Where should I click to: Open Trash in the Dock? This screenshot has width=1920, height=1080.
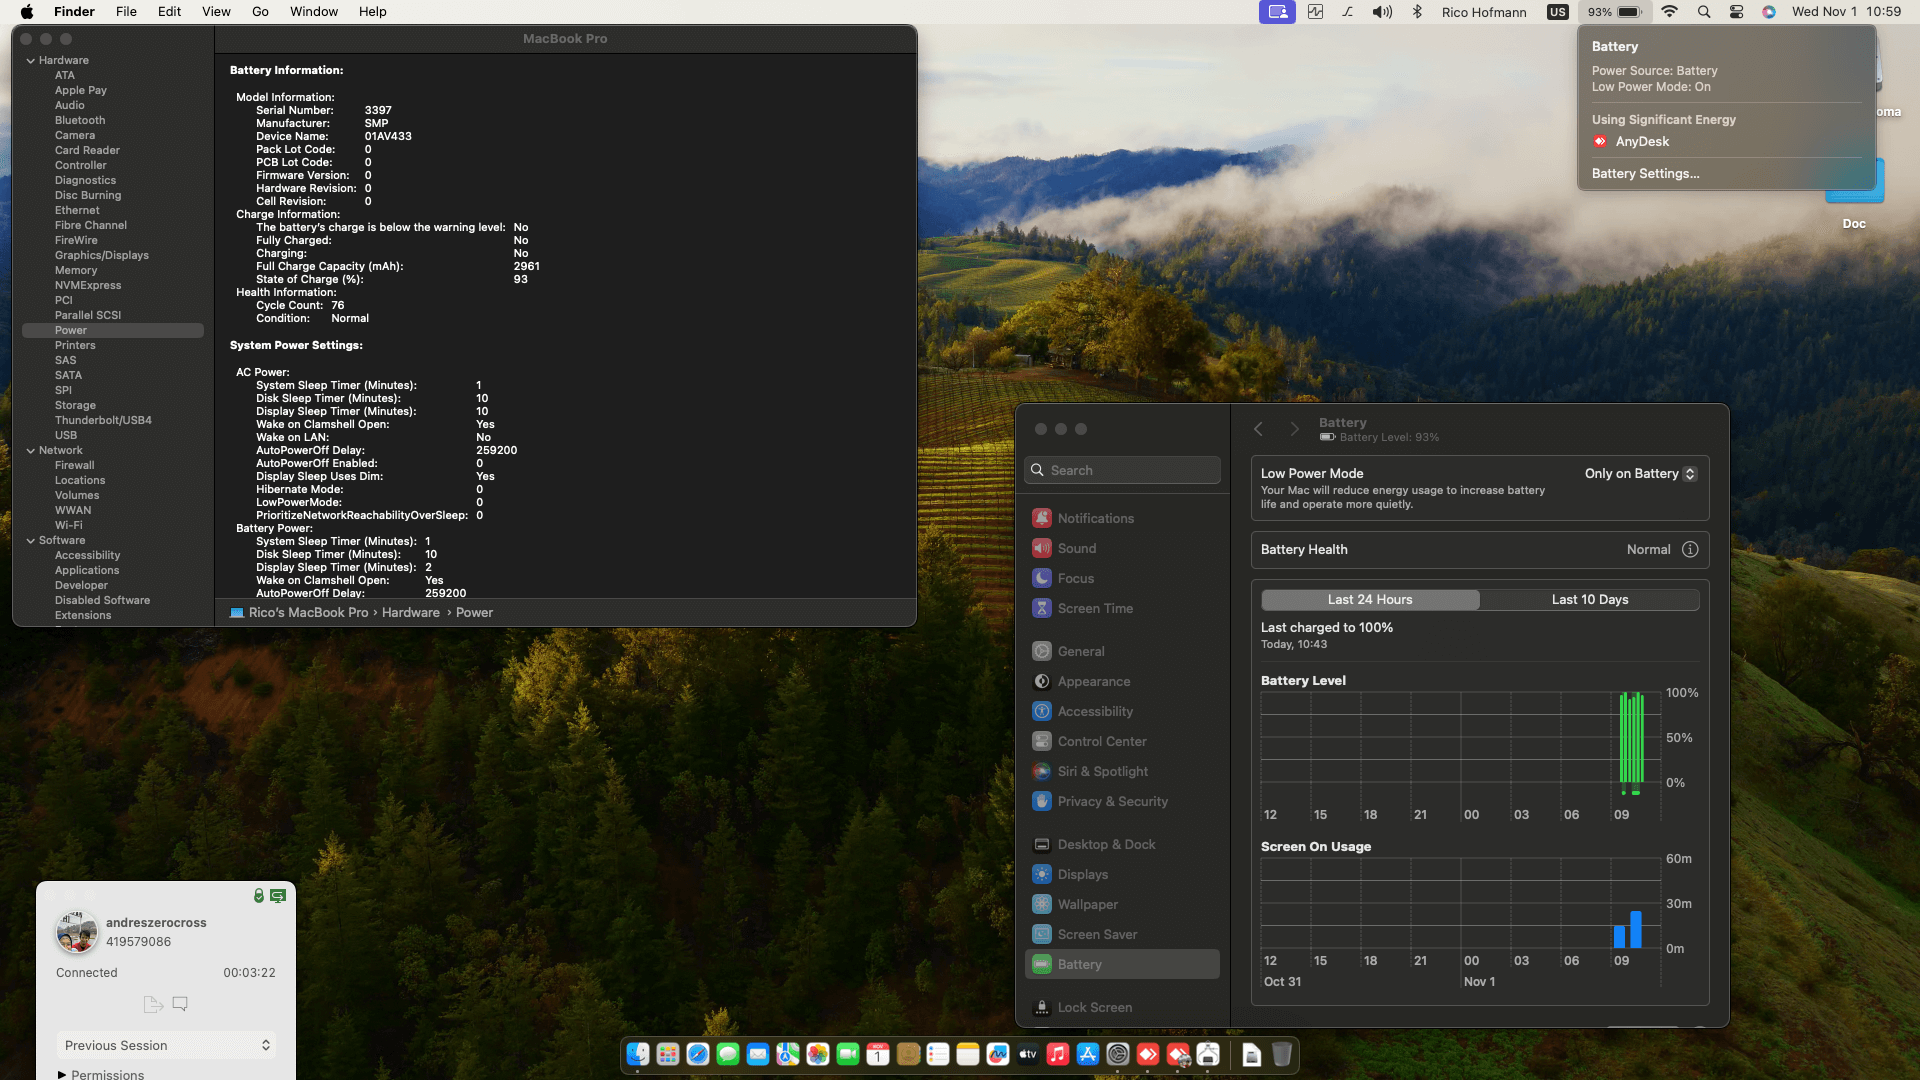[x=1282, y=1054]
